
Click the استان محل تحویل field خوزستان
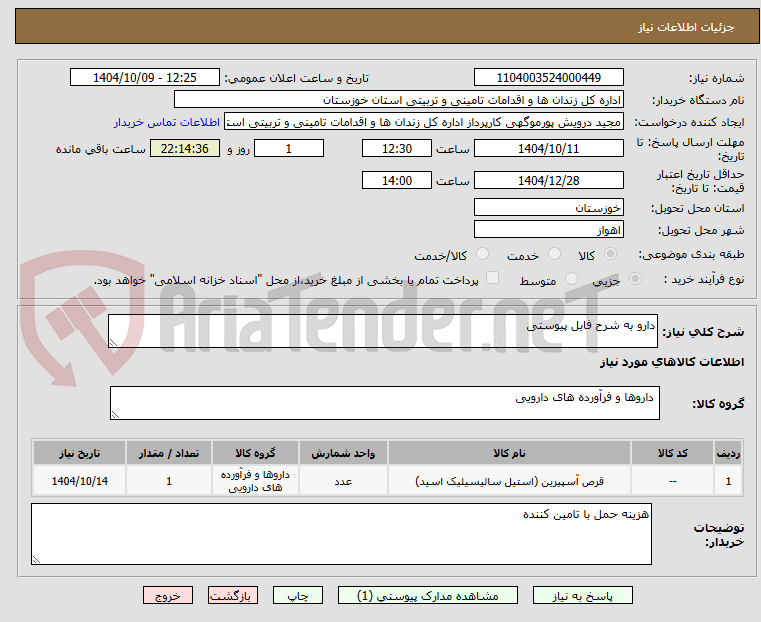tap(548, 208)
